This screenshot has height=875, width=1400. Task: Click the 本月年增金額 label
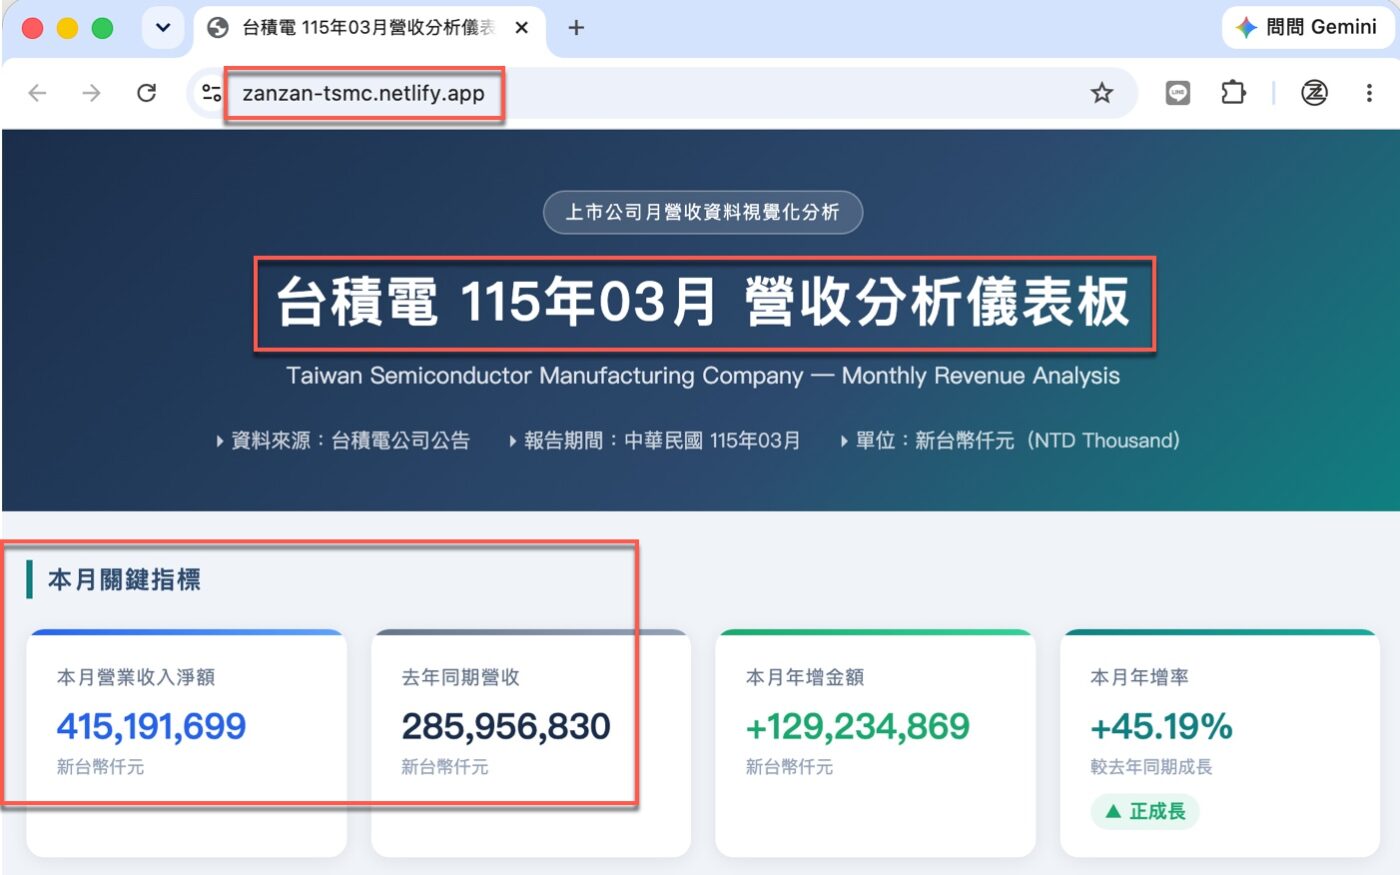[805, 677]
